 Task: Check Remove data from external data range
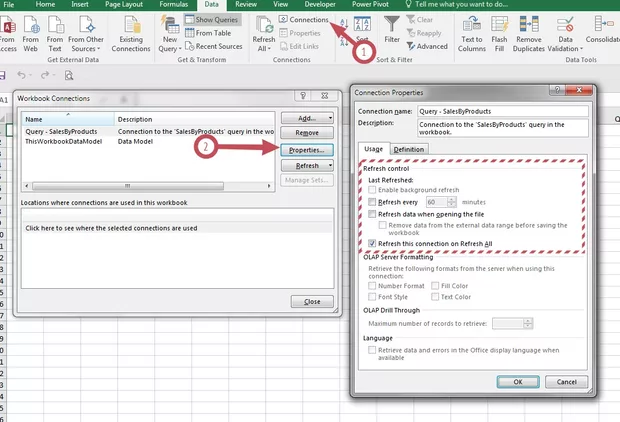pos(382,225)
